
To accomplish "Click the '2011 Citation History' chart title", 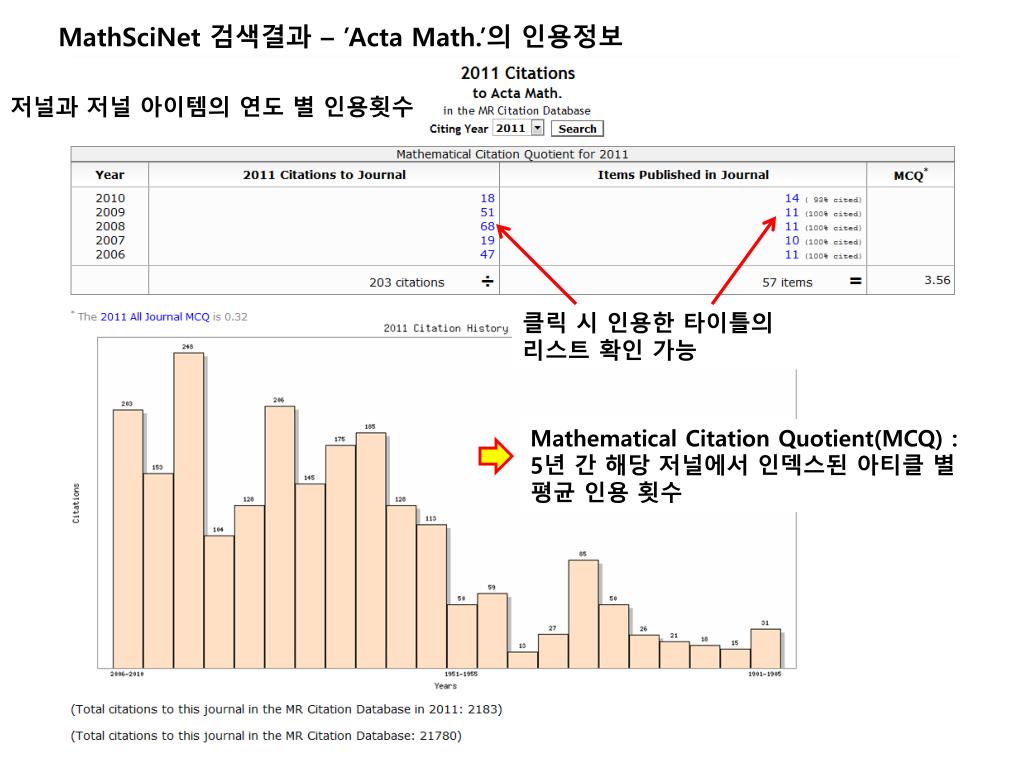I will coord(445,328).
